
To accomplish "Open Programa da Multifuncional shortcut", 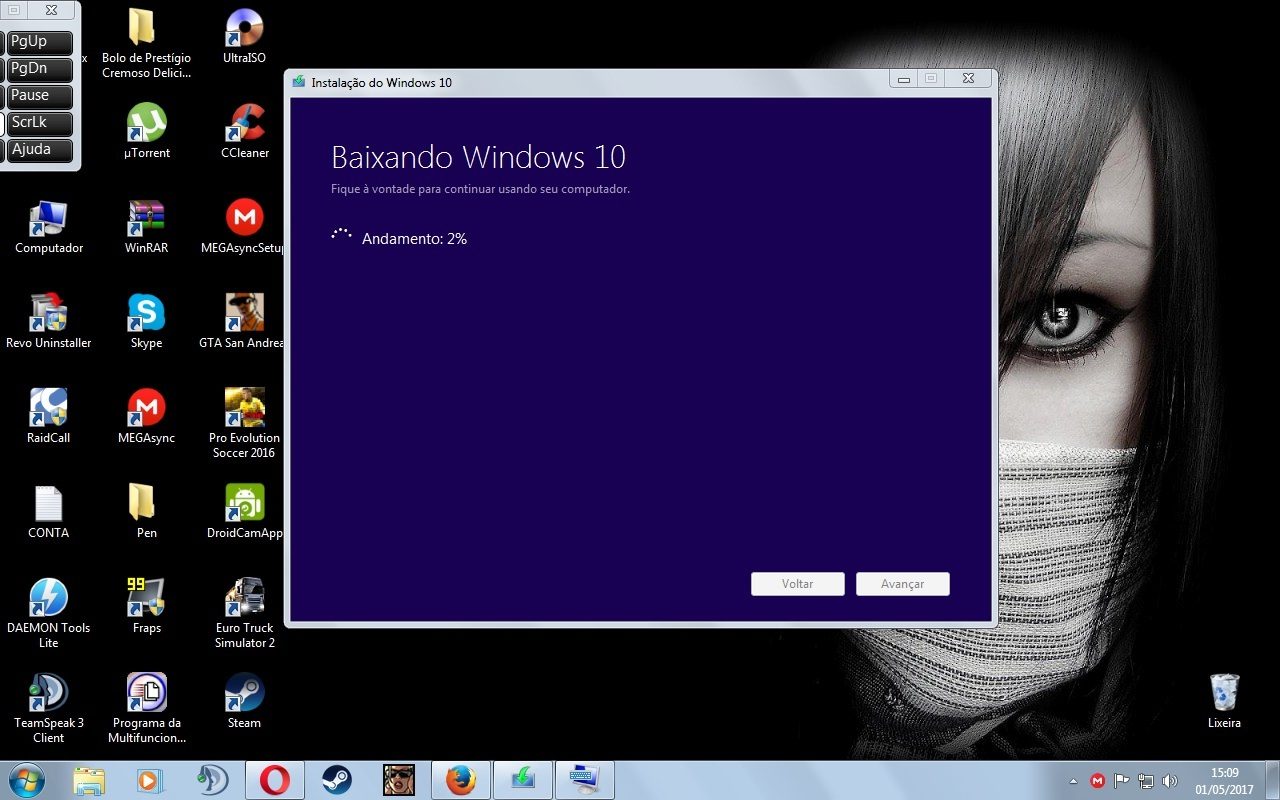I will click(146, 708).
